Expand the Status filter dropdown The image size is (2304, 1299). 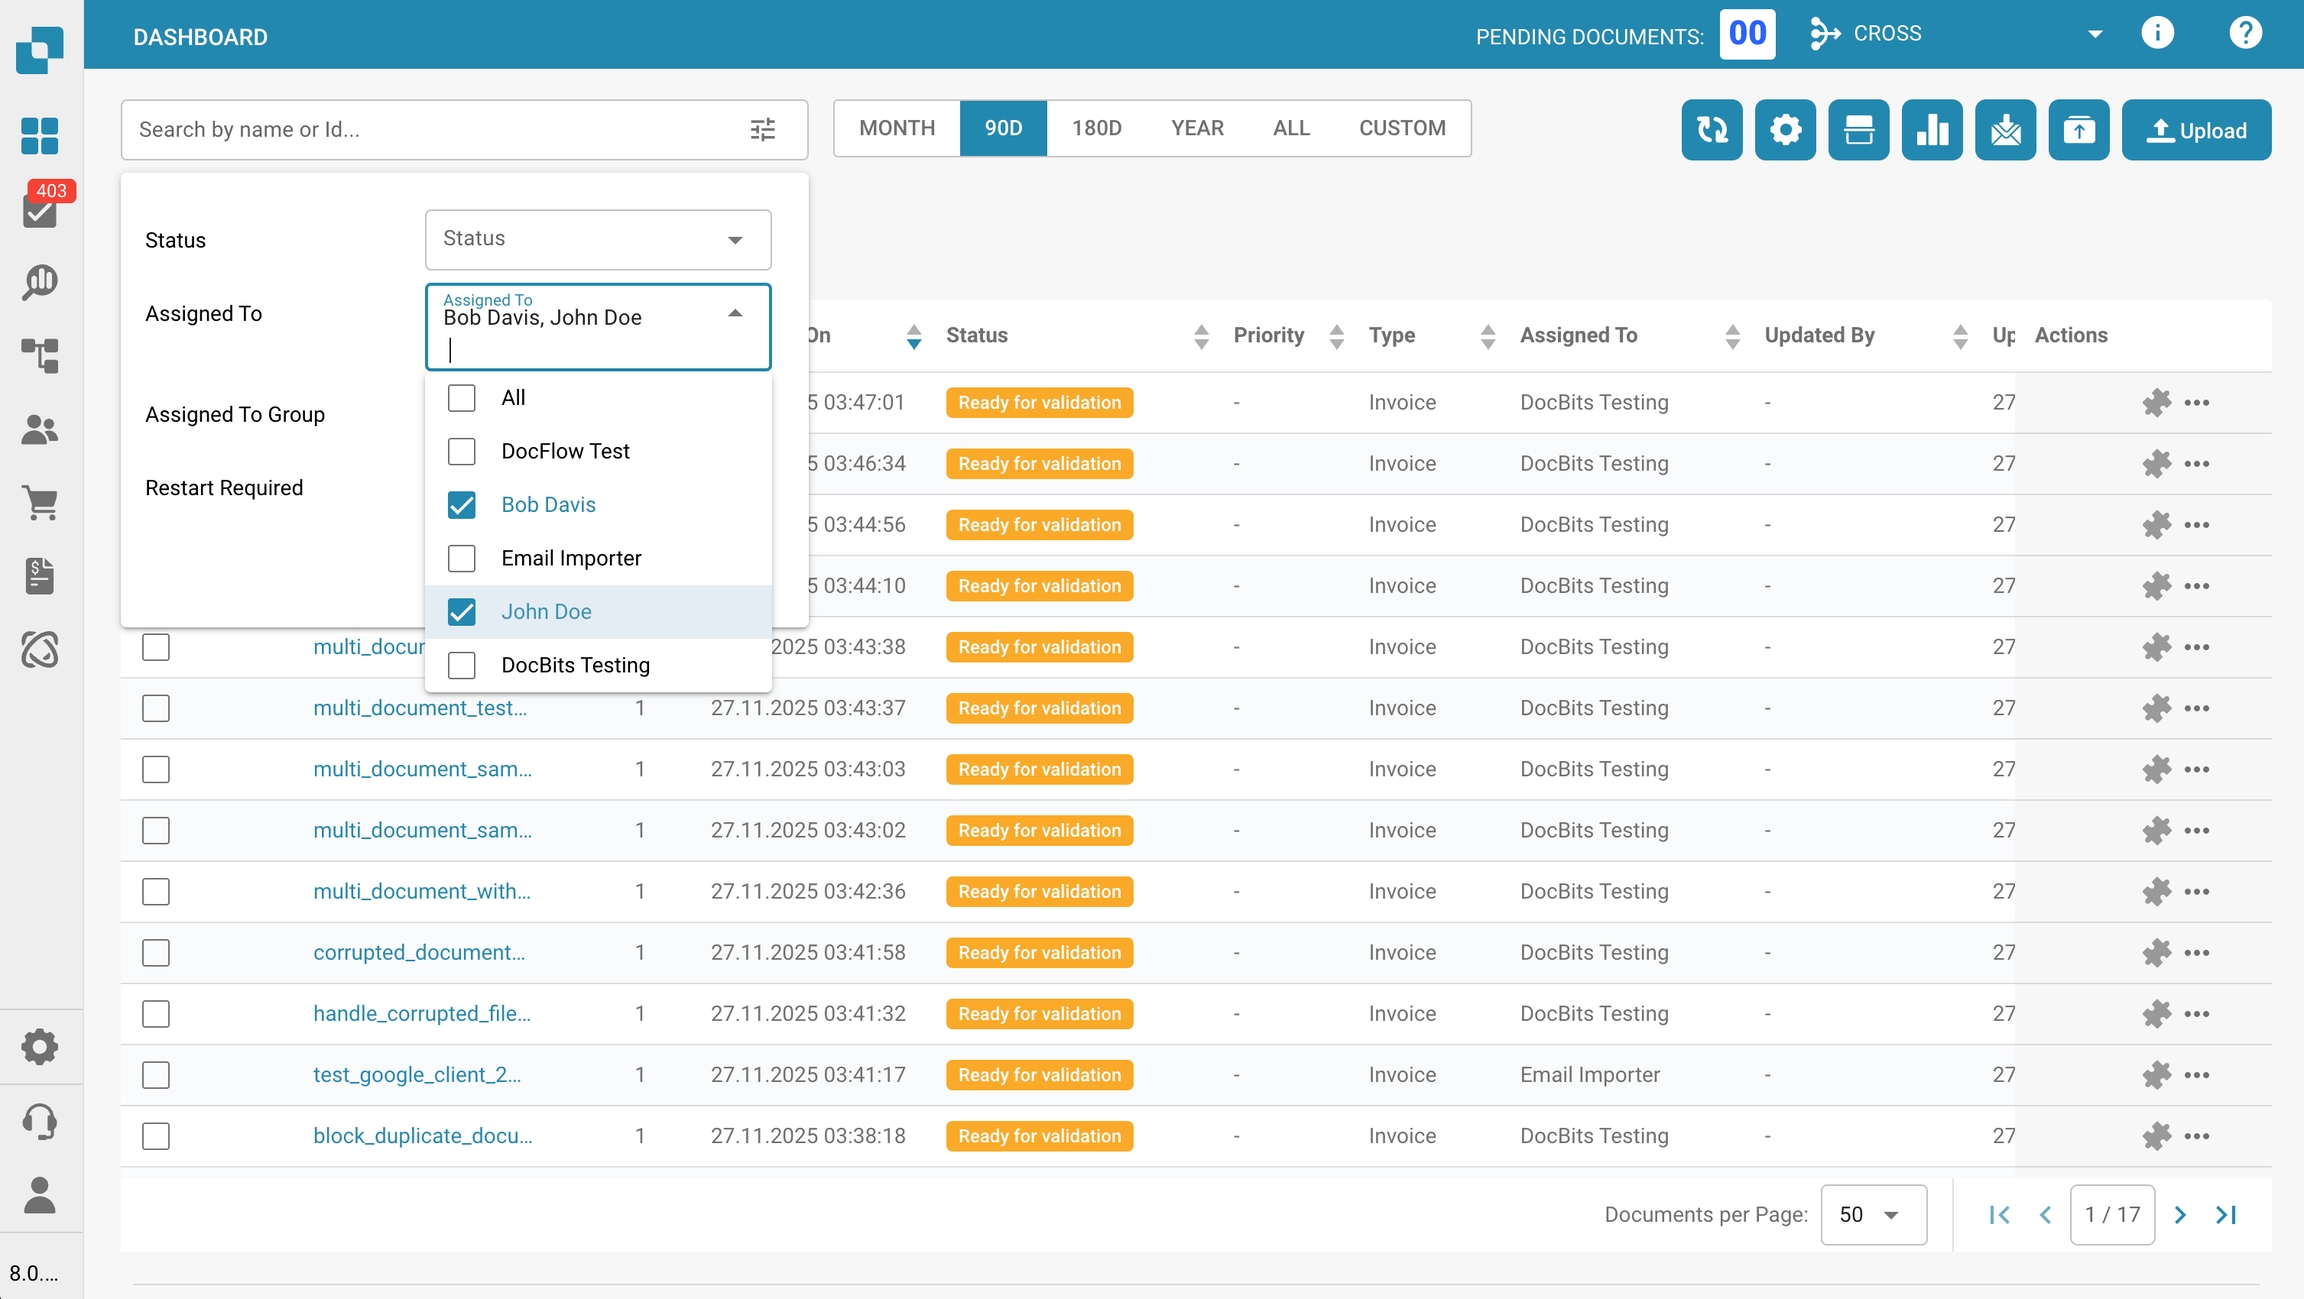(x=597, y=239)
